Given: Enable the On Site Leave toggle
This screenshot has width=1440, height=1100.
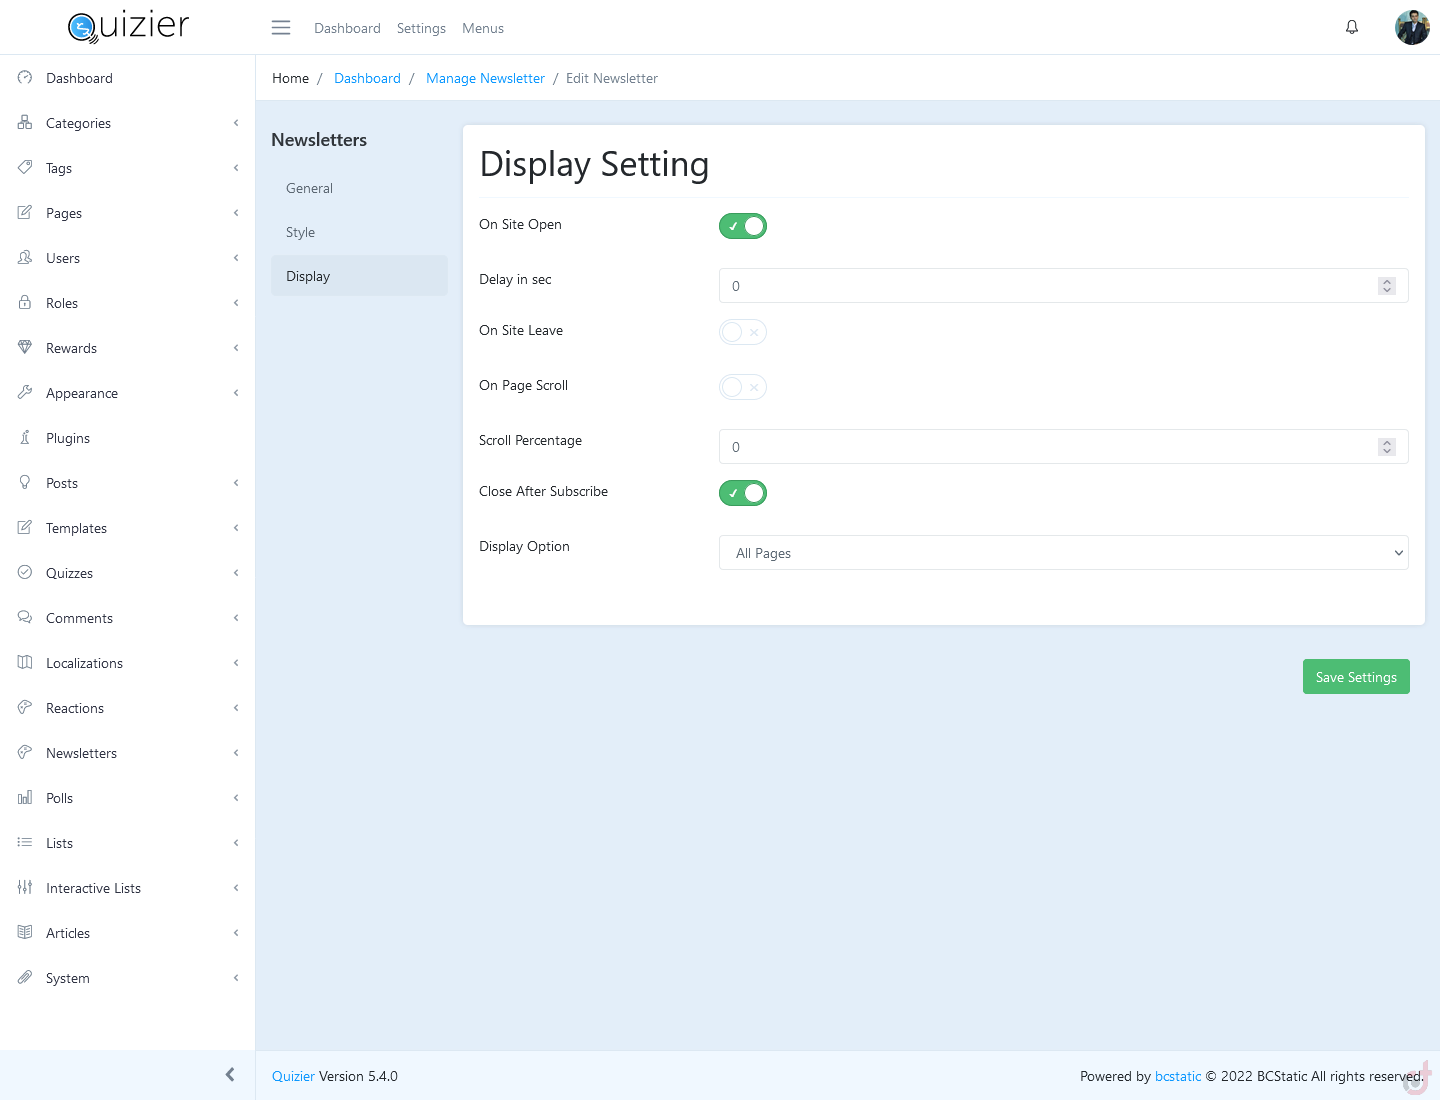Looking at the screenshot, I should point(743,332).
